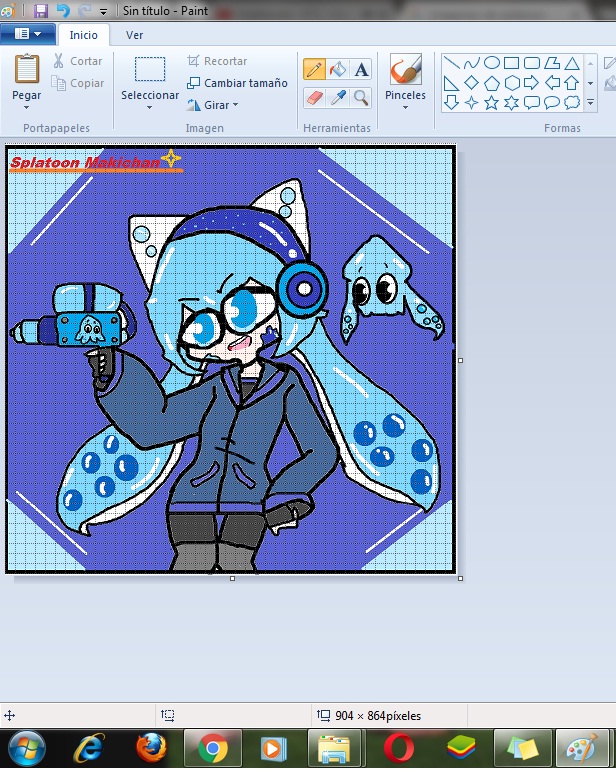Click the bottom-right canvas resize handle
The width and height of the screenshot is (616, 778).
click(461, 579)
